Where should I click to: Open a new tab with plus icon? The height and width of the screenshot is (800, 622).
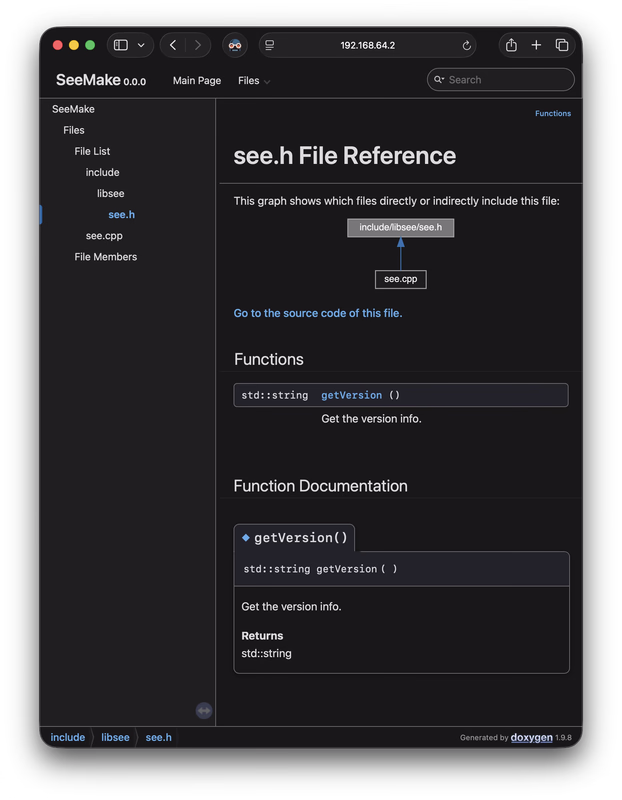[536, 45]
